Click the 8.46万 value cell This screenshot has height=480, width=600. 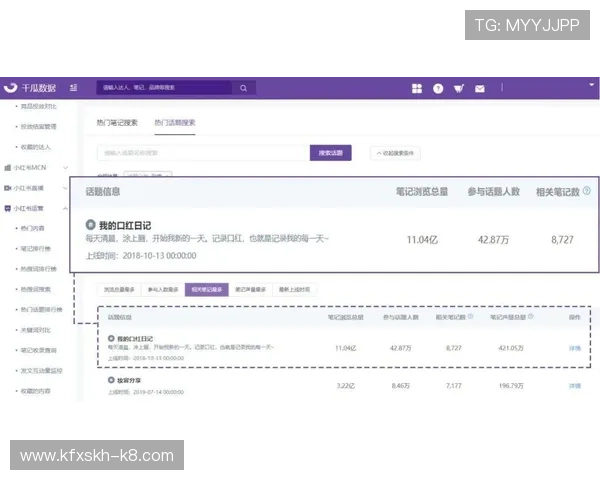[401, 385]
